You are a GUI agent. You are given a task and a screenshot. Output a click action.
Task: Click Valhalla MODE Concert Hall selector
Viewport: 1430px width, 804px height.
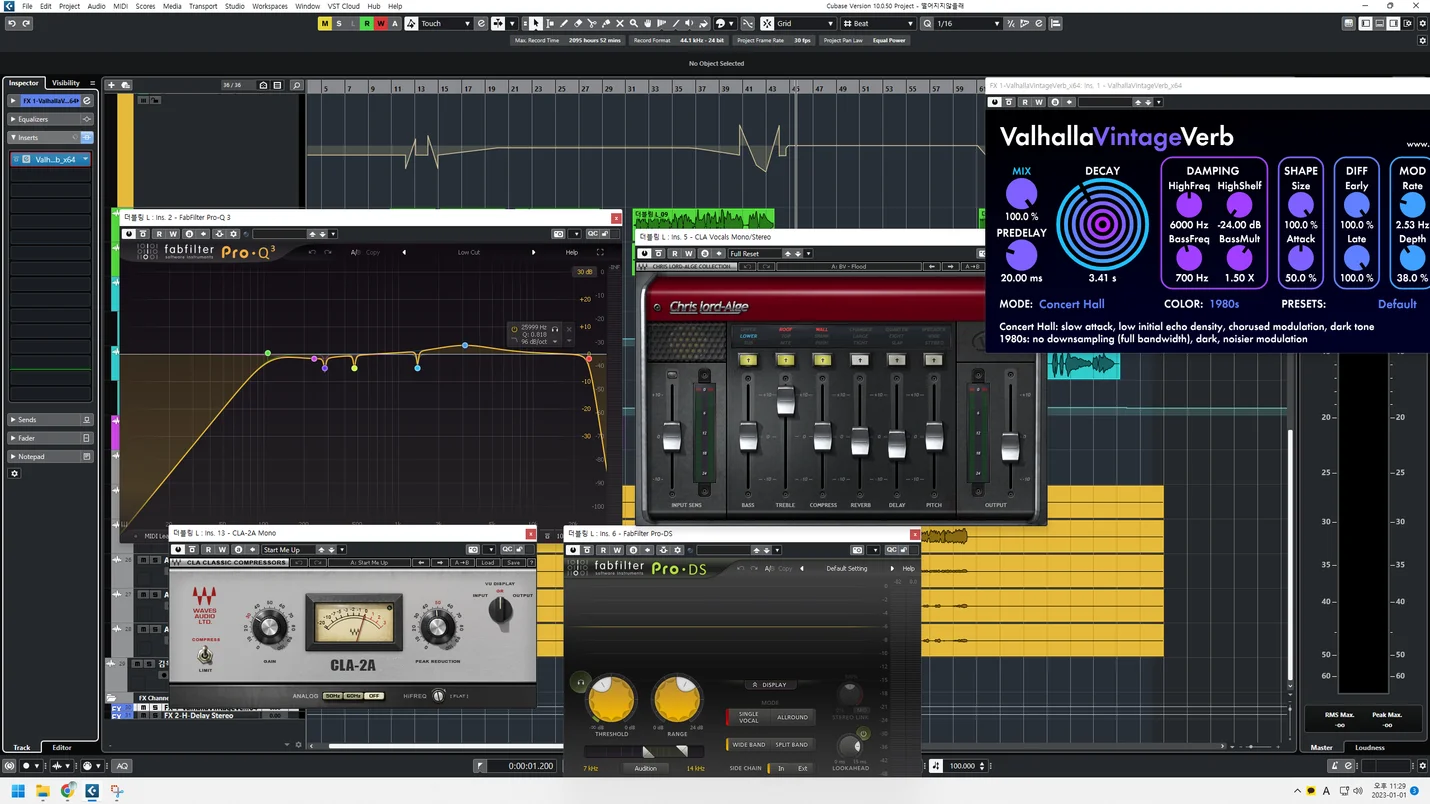pos(1071,304)
